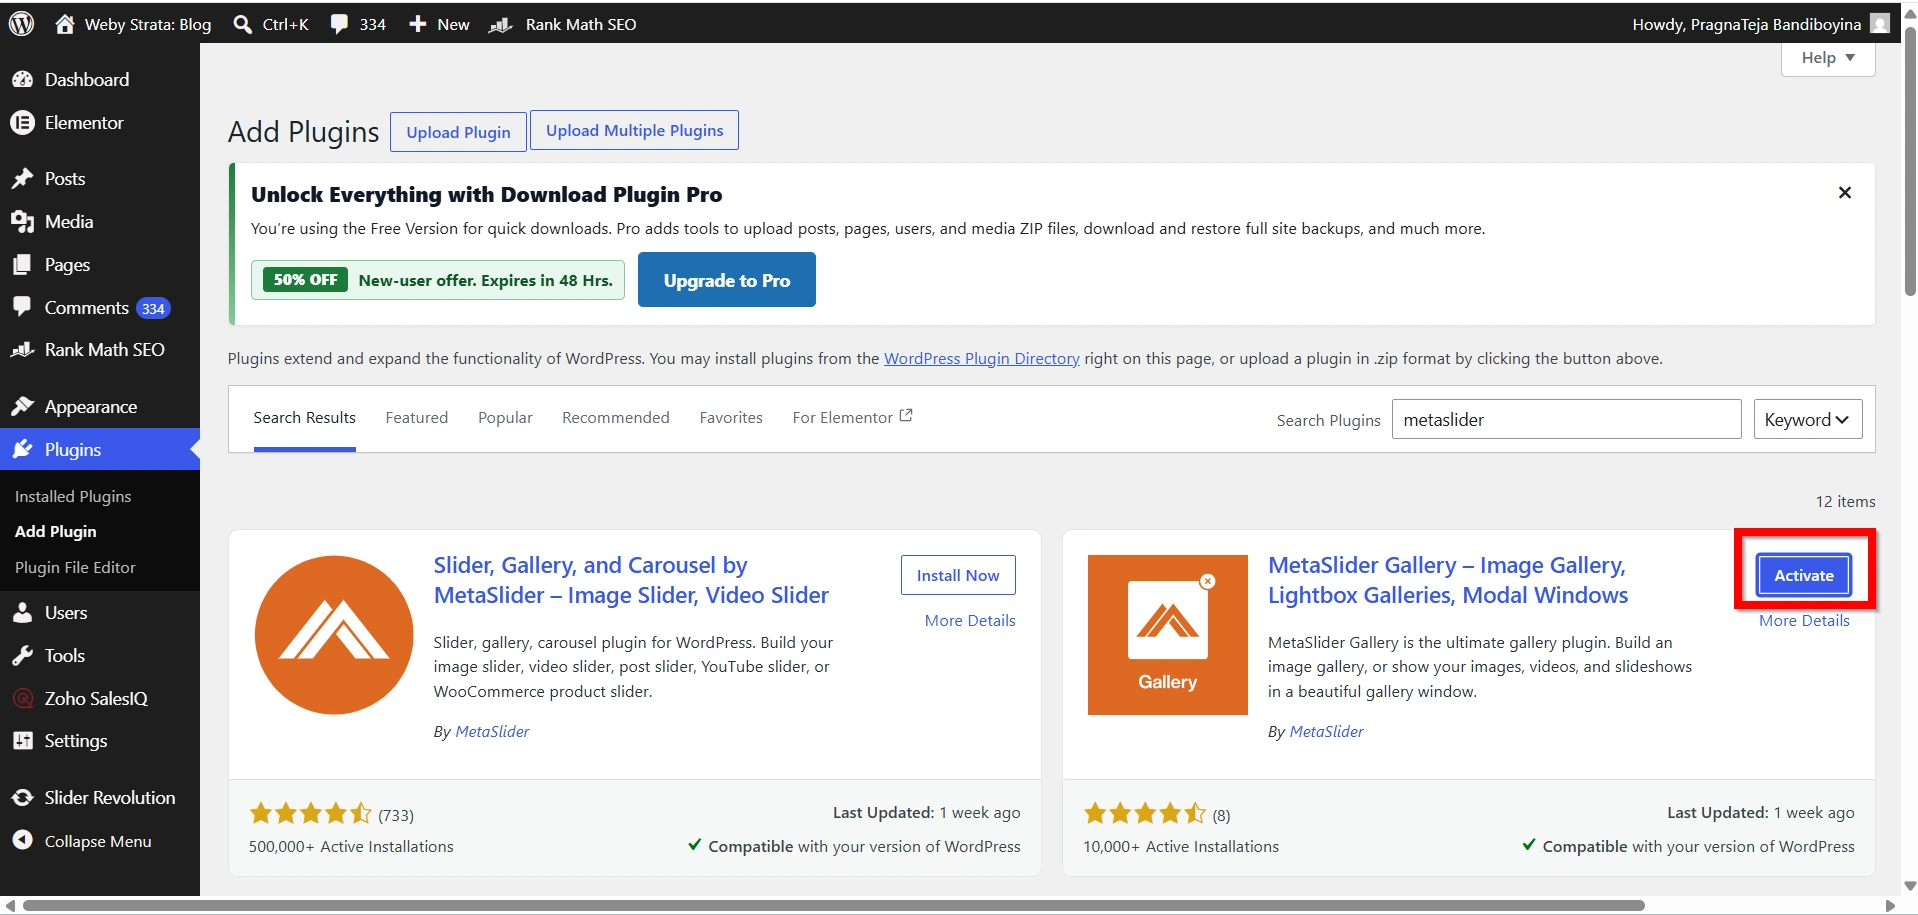The width and height of the screenshot is (1918, 915).
Task: Click the plus New item in admin bar
Action: coord(439,24)
